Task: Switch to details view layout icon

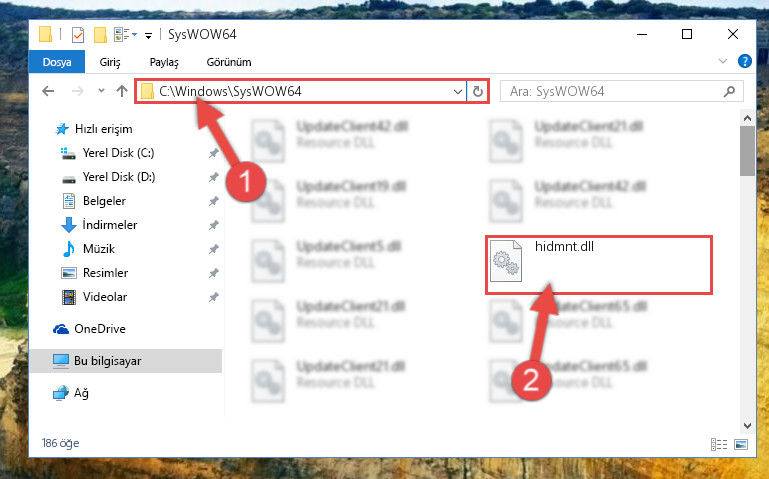Action: (x=719, y=444)
